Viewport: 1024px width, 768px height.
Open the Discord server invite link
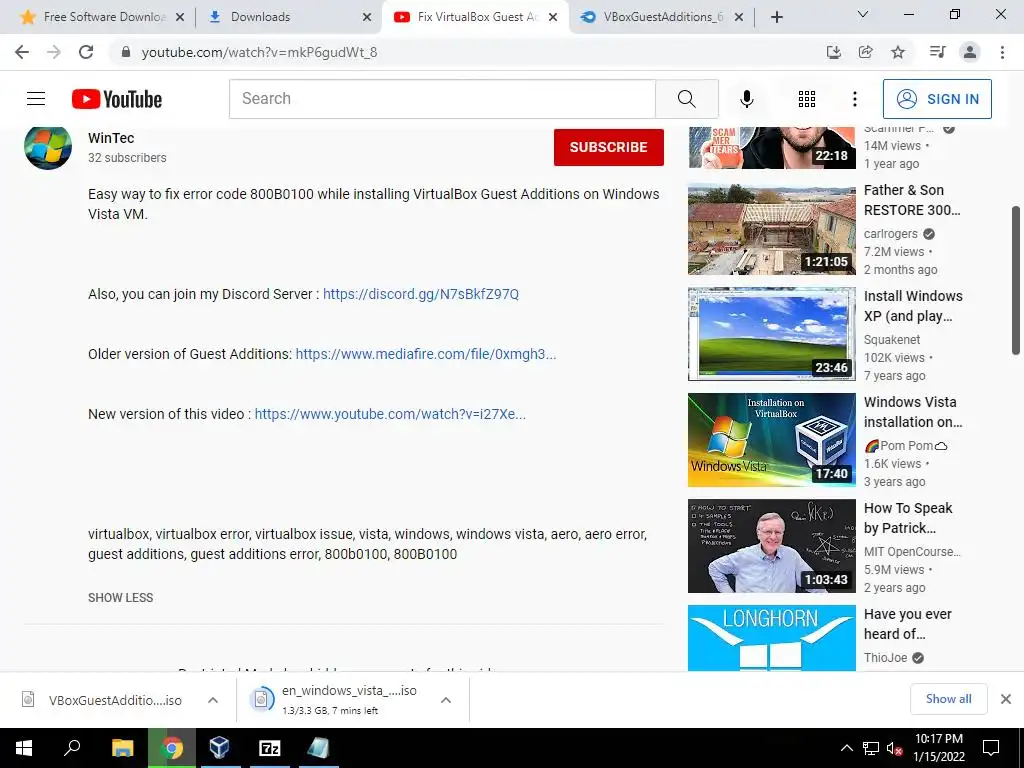(x=421, y=294)
